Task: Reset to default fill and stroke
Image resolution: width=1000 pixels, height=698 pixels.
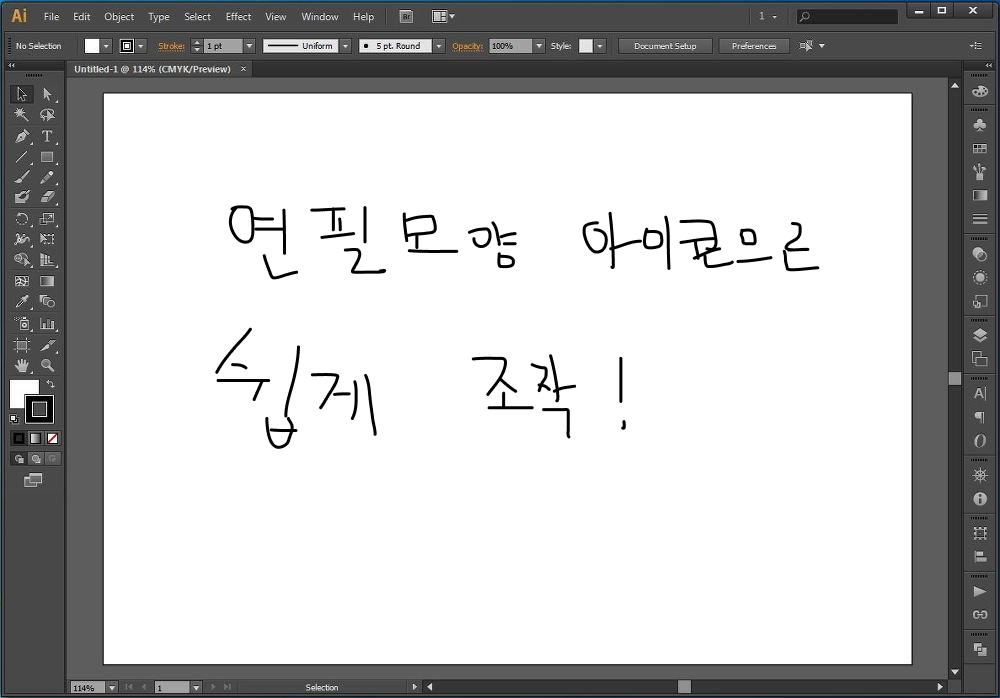Action: point(14,419)
